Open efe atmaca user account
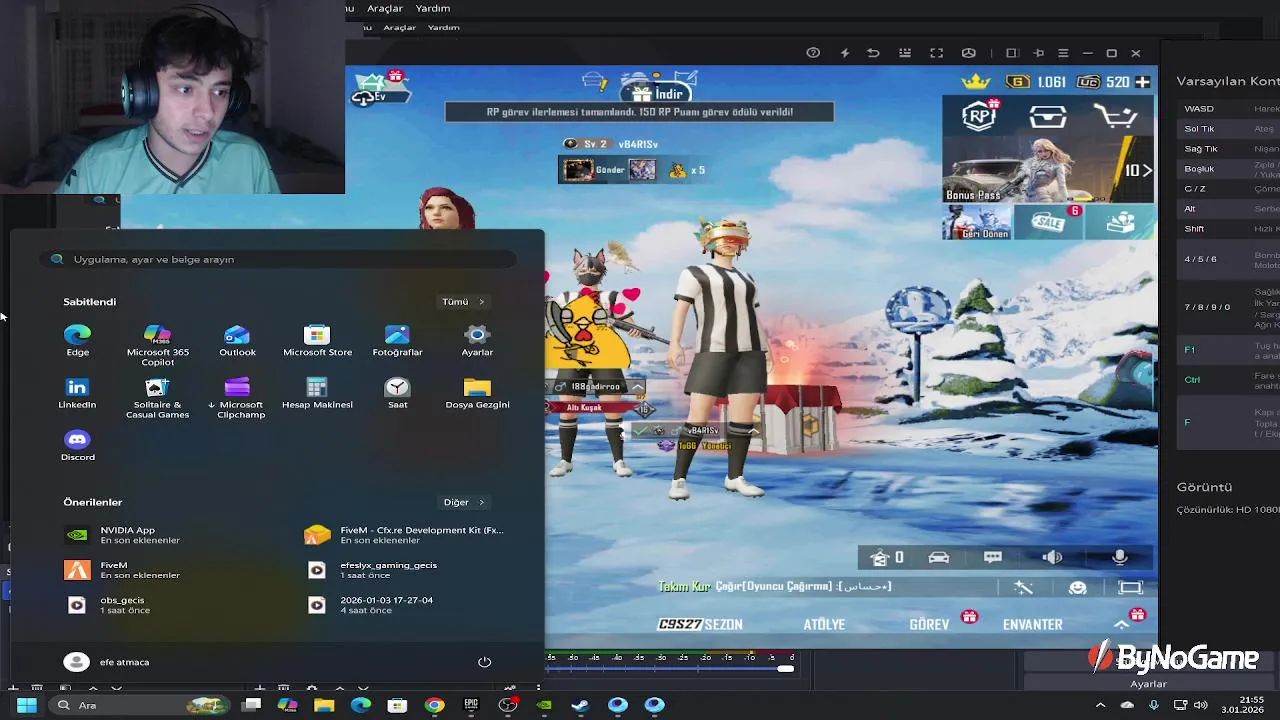 106,662
